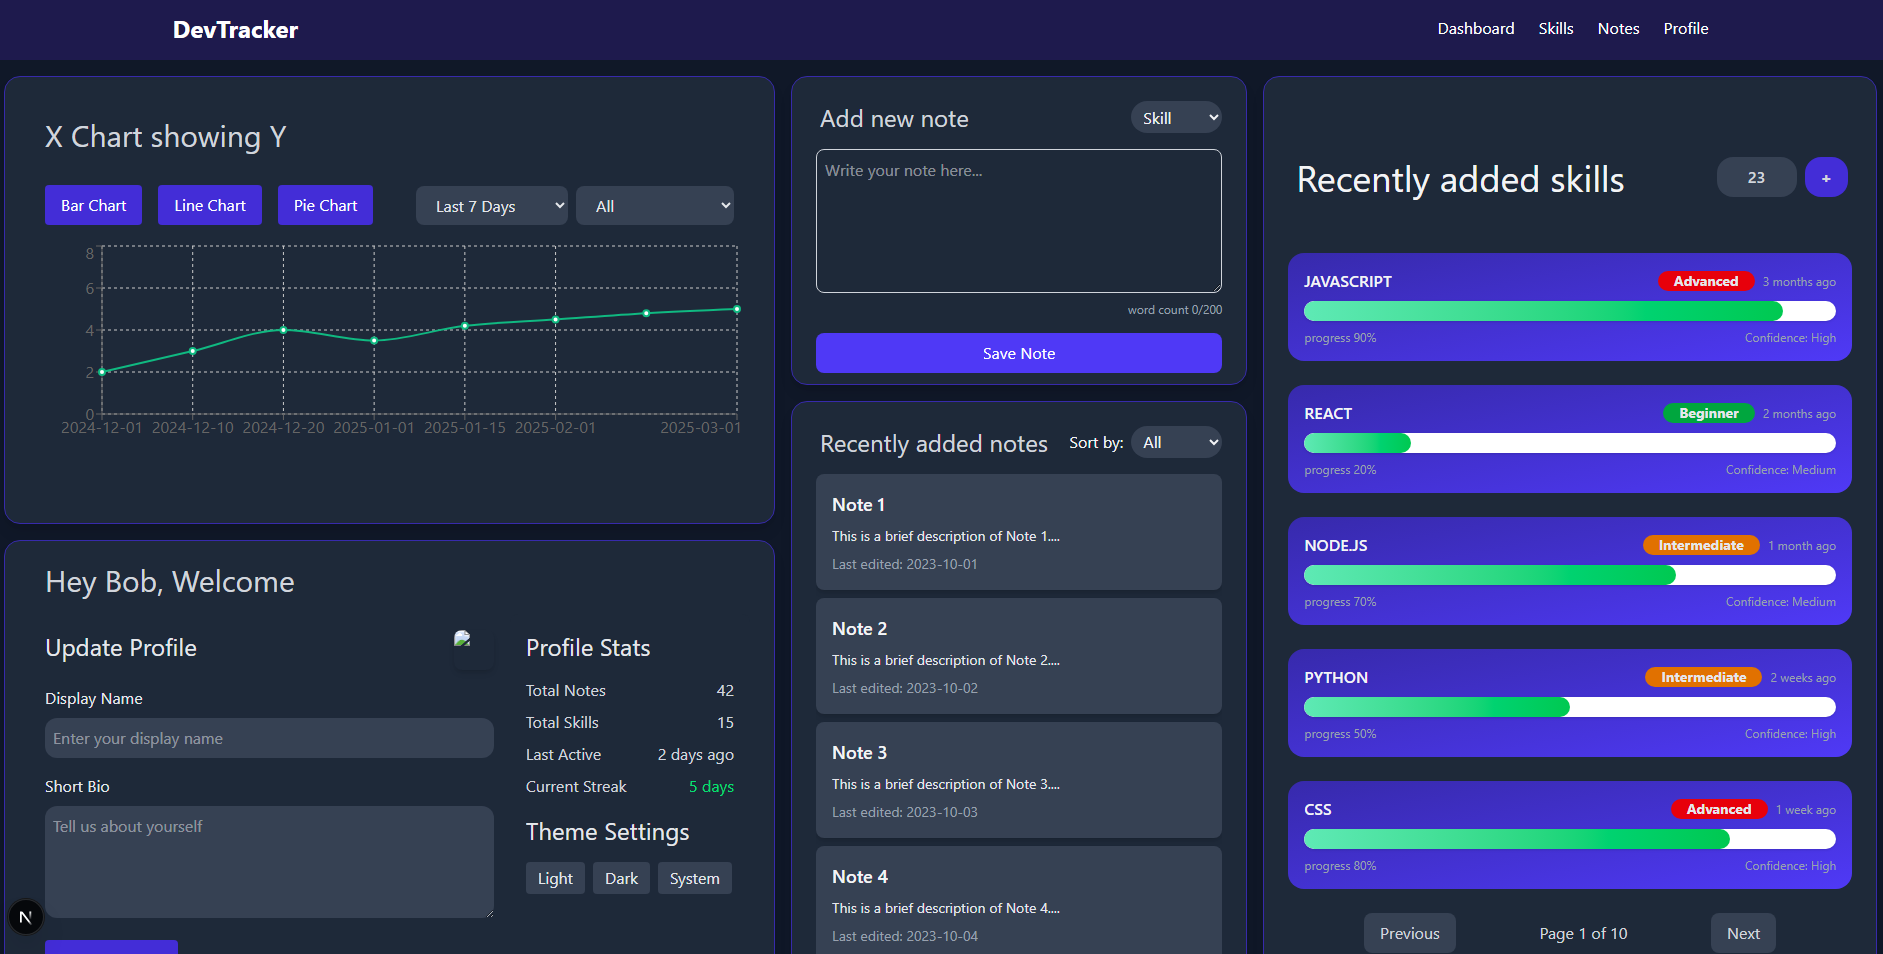Switch to Pie Chart view
1883x954 pixels.
[x=325, y=205]
